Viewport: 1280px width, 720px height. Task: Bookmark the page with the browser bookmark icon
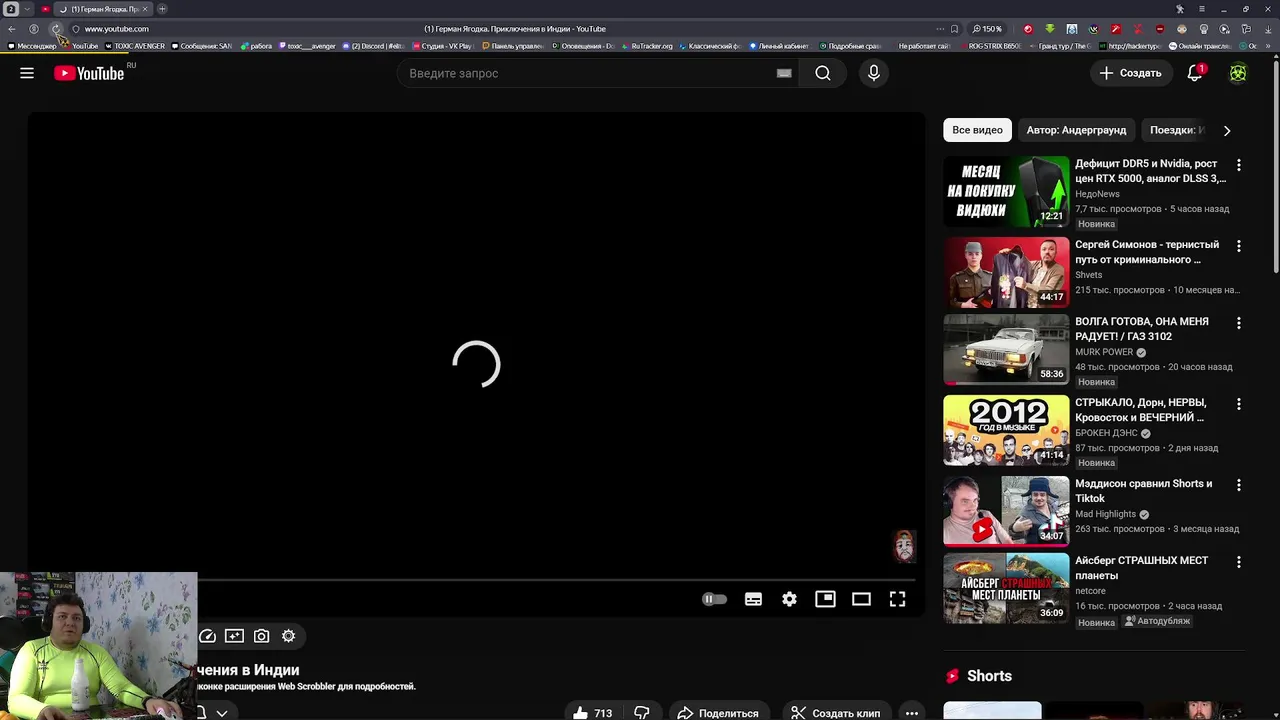[954, 29]
